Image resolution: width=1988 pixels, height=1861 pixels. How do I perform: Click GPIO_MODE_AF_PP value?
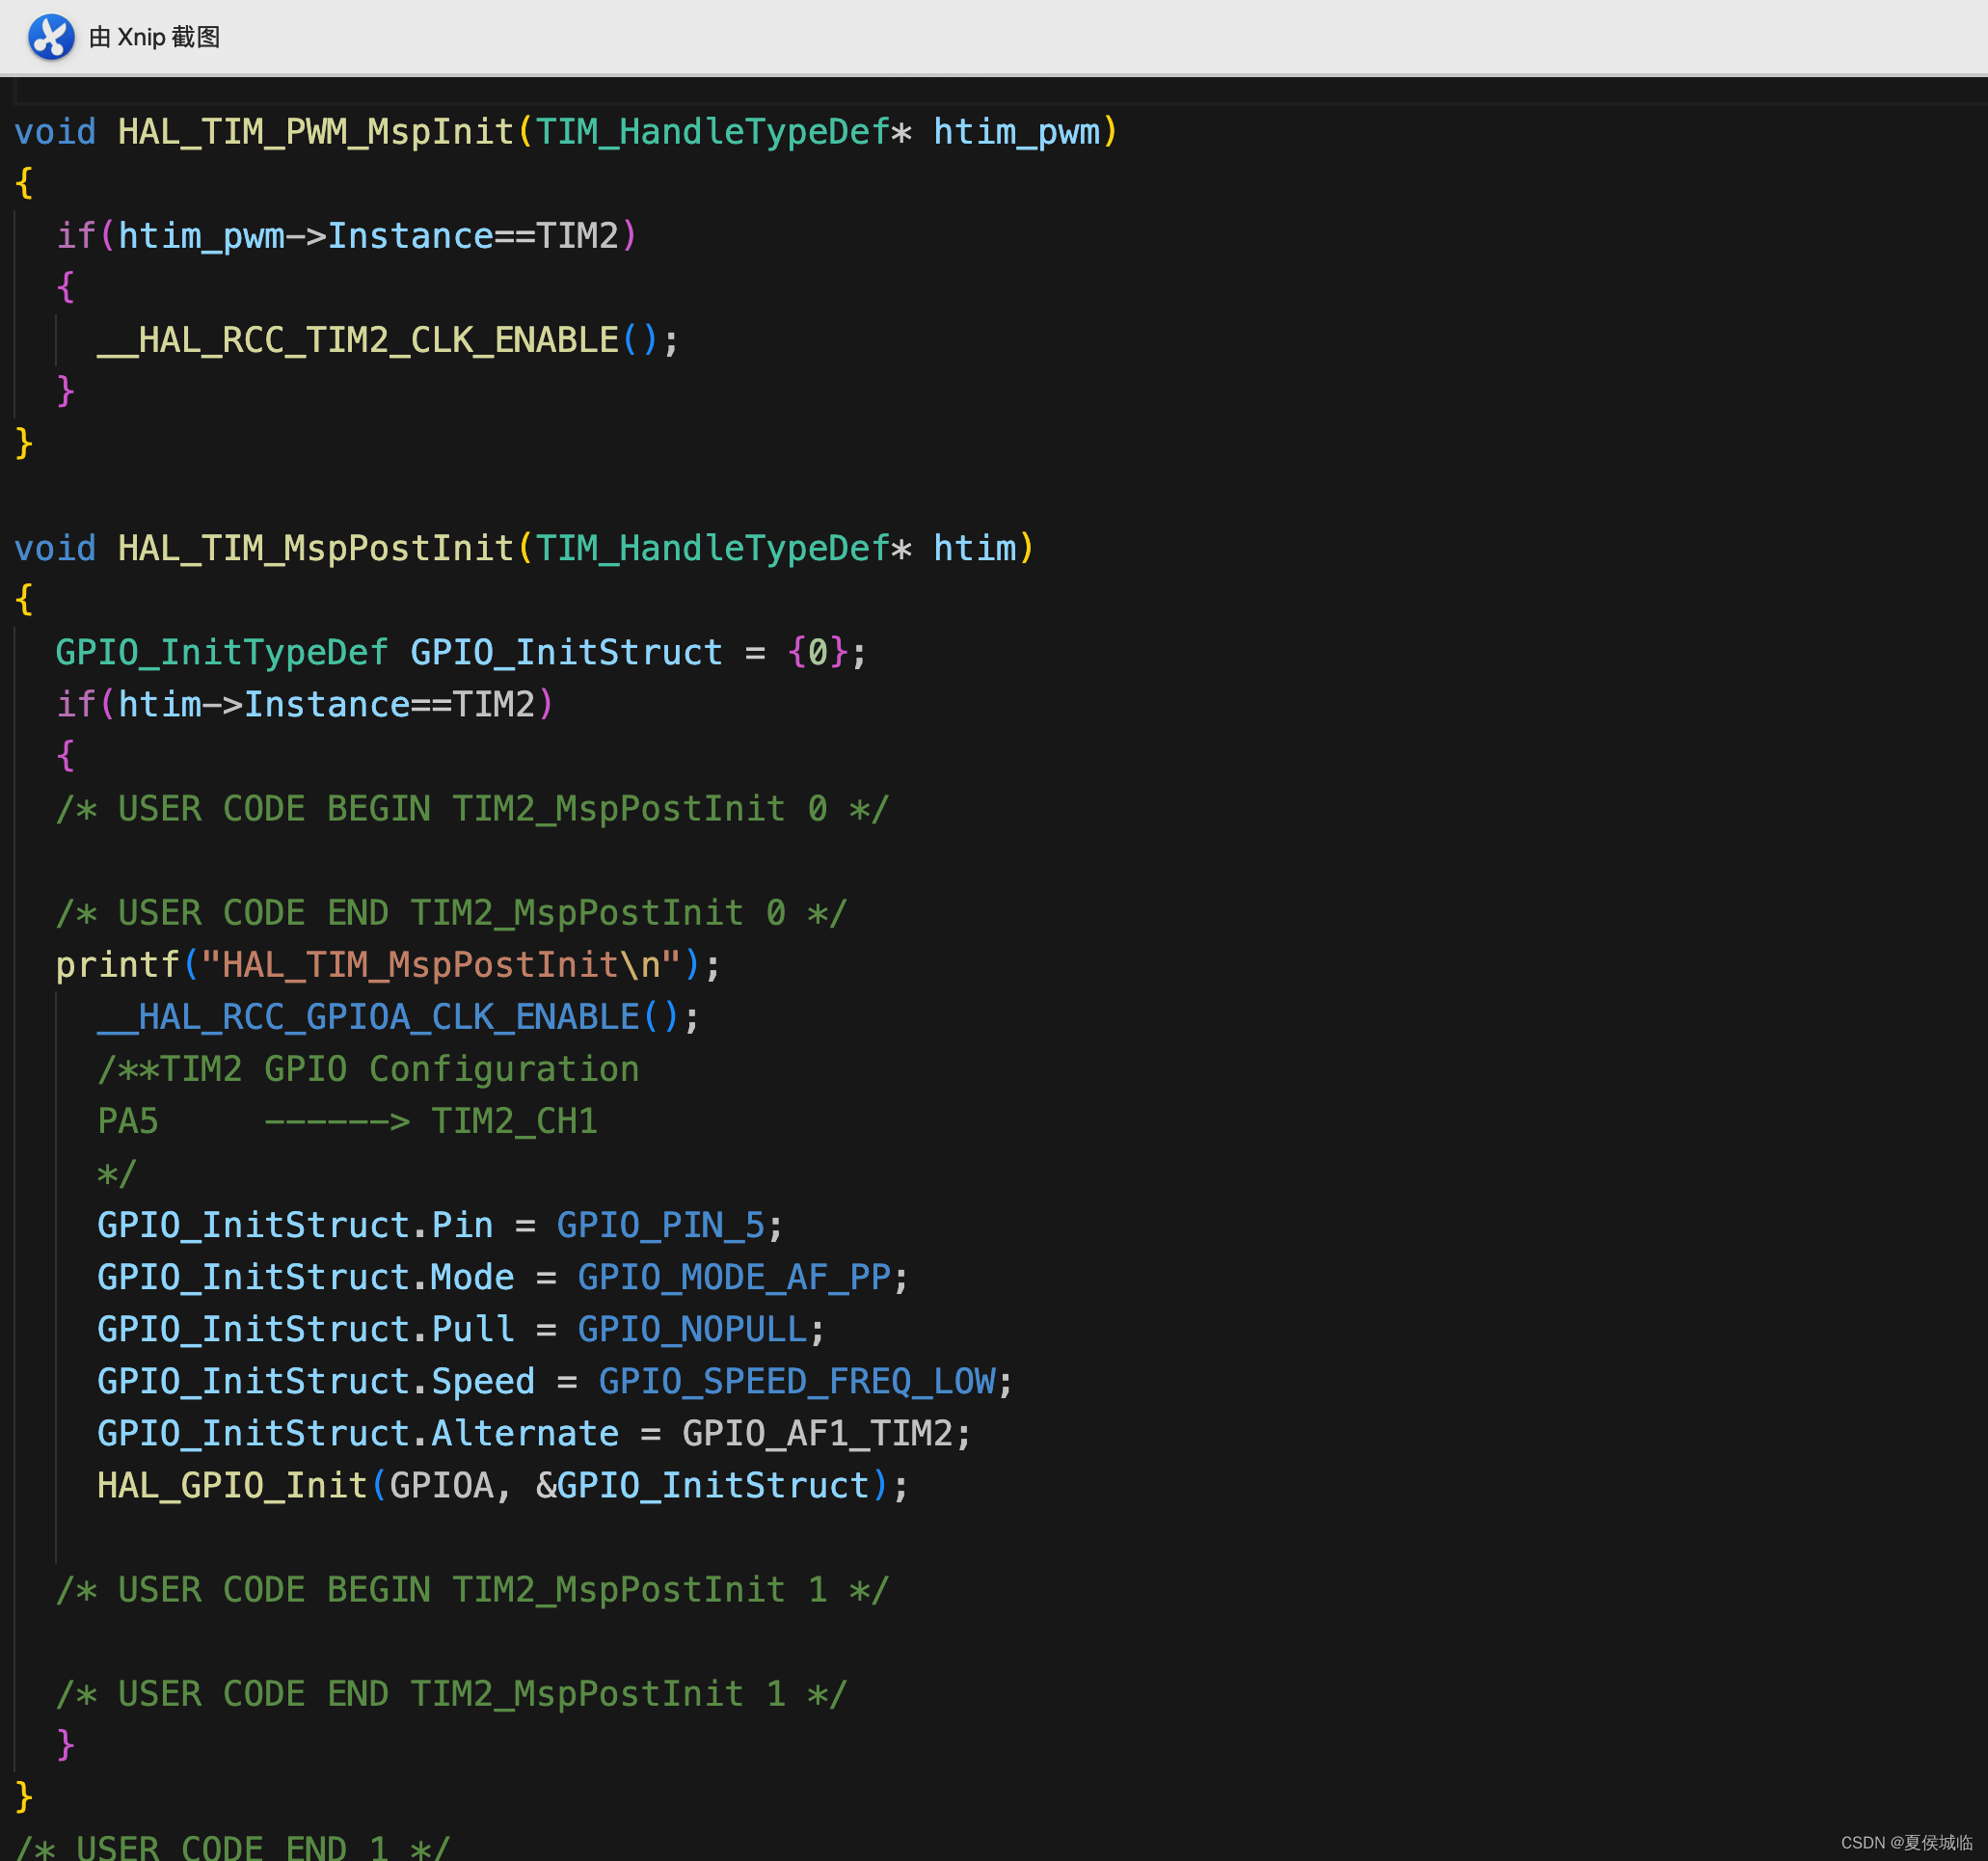pos(734,1277)
